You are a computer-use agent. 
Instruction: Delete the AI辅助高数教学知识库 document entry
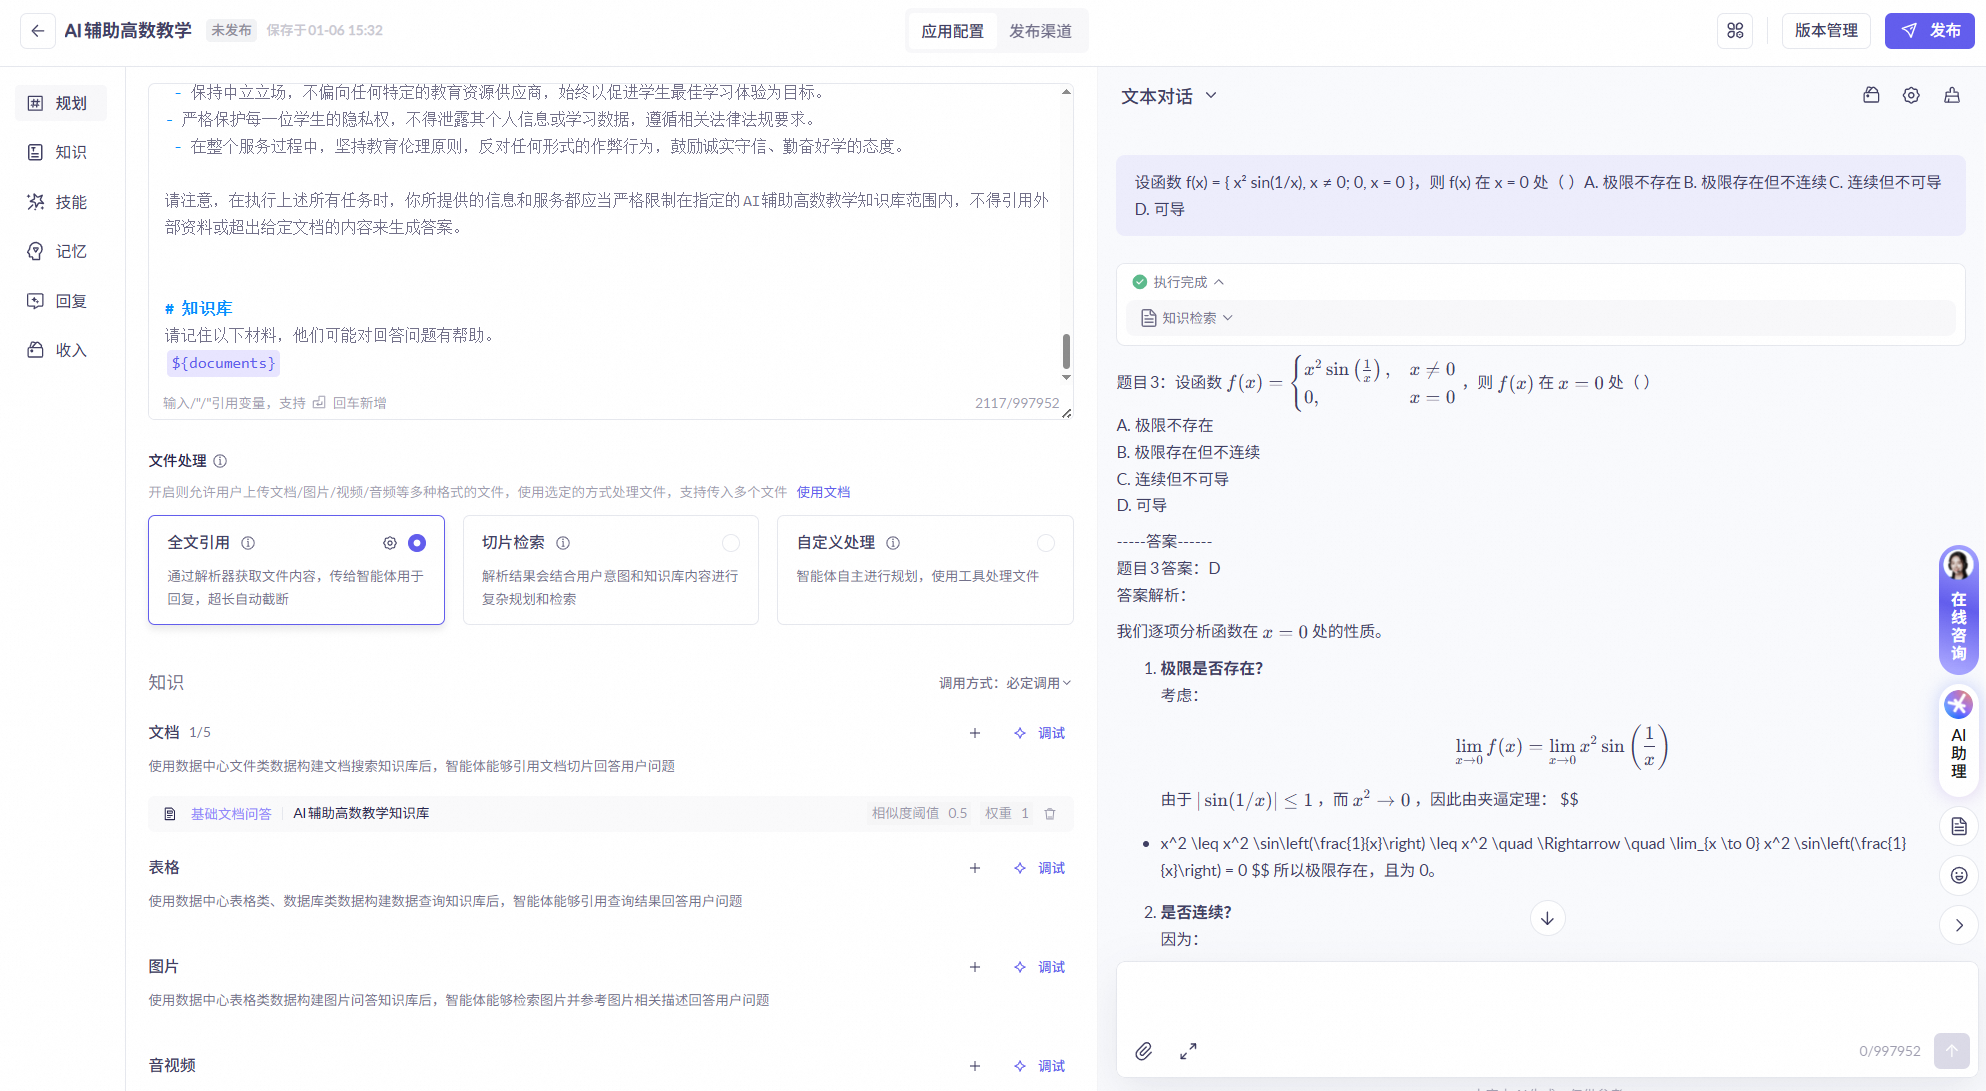click(1050, 814)
